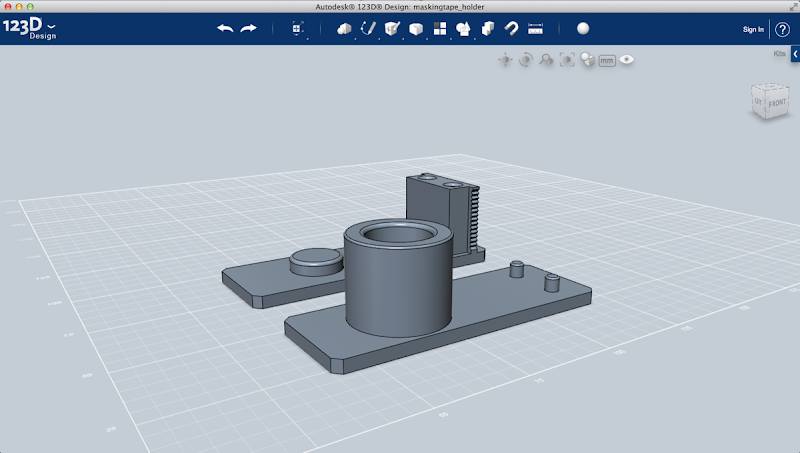The height and width of the screenshot is (453, 800).
Task: Click the Sign In link
Action: pos(753,30)
